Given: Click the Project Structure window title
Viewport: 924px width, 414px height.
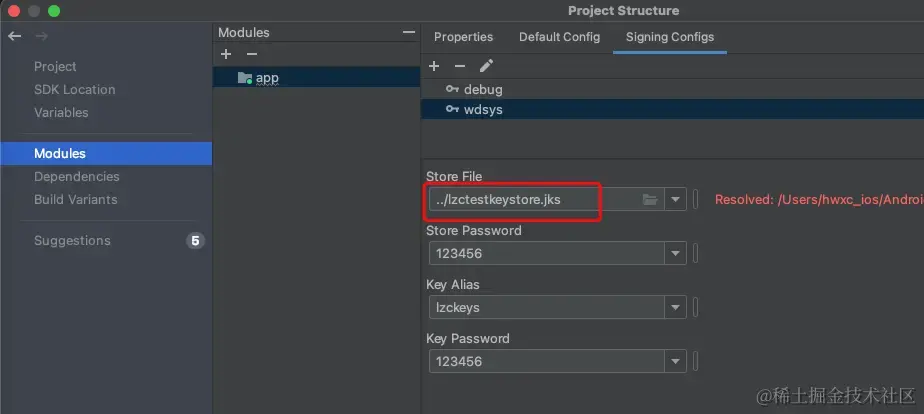Looking at the screenshot, I should pos(623,11).
